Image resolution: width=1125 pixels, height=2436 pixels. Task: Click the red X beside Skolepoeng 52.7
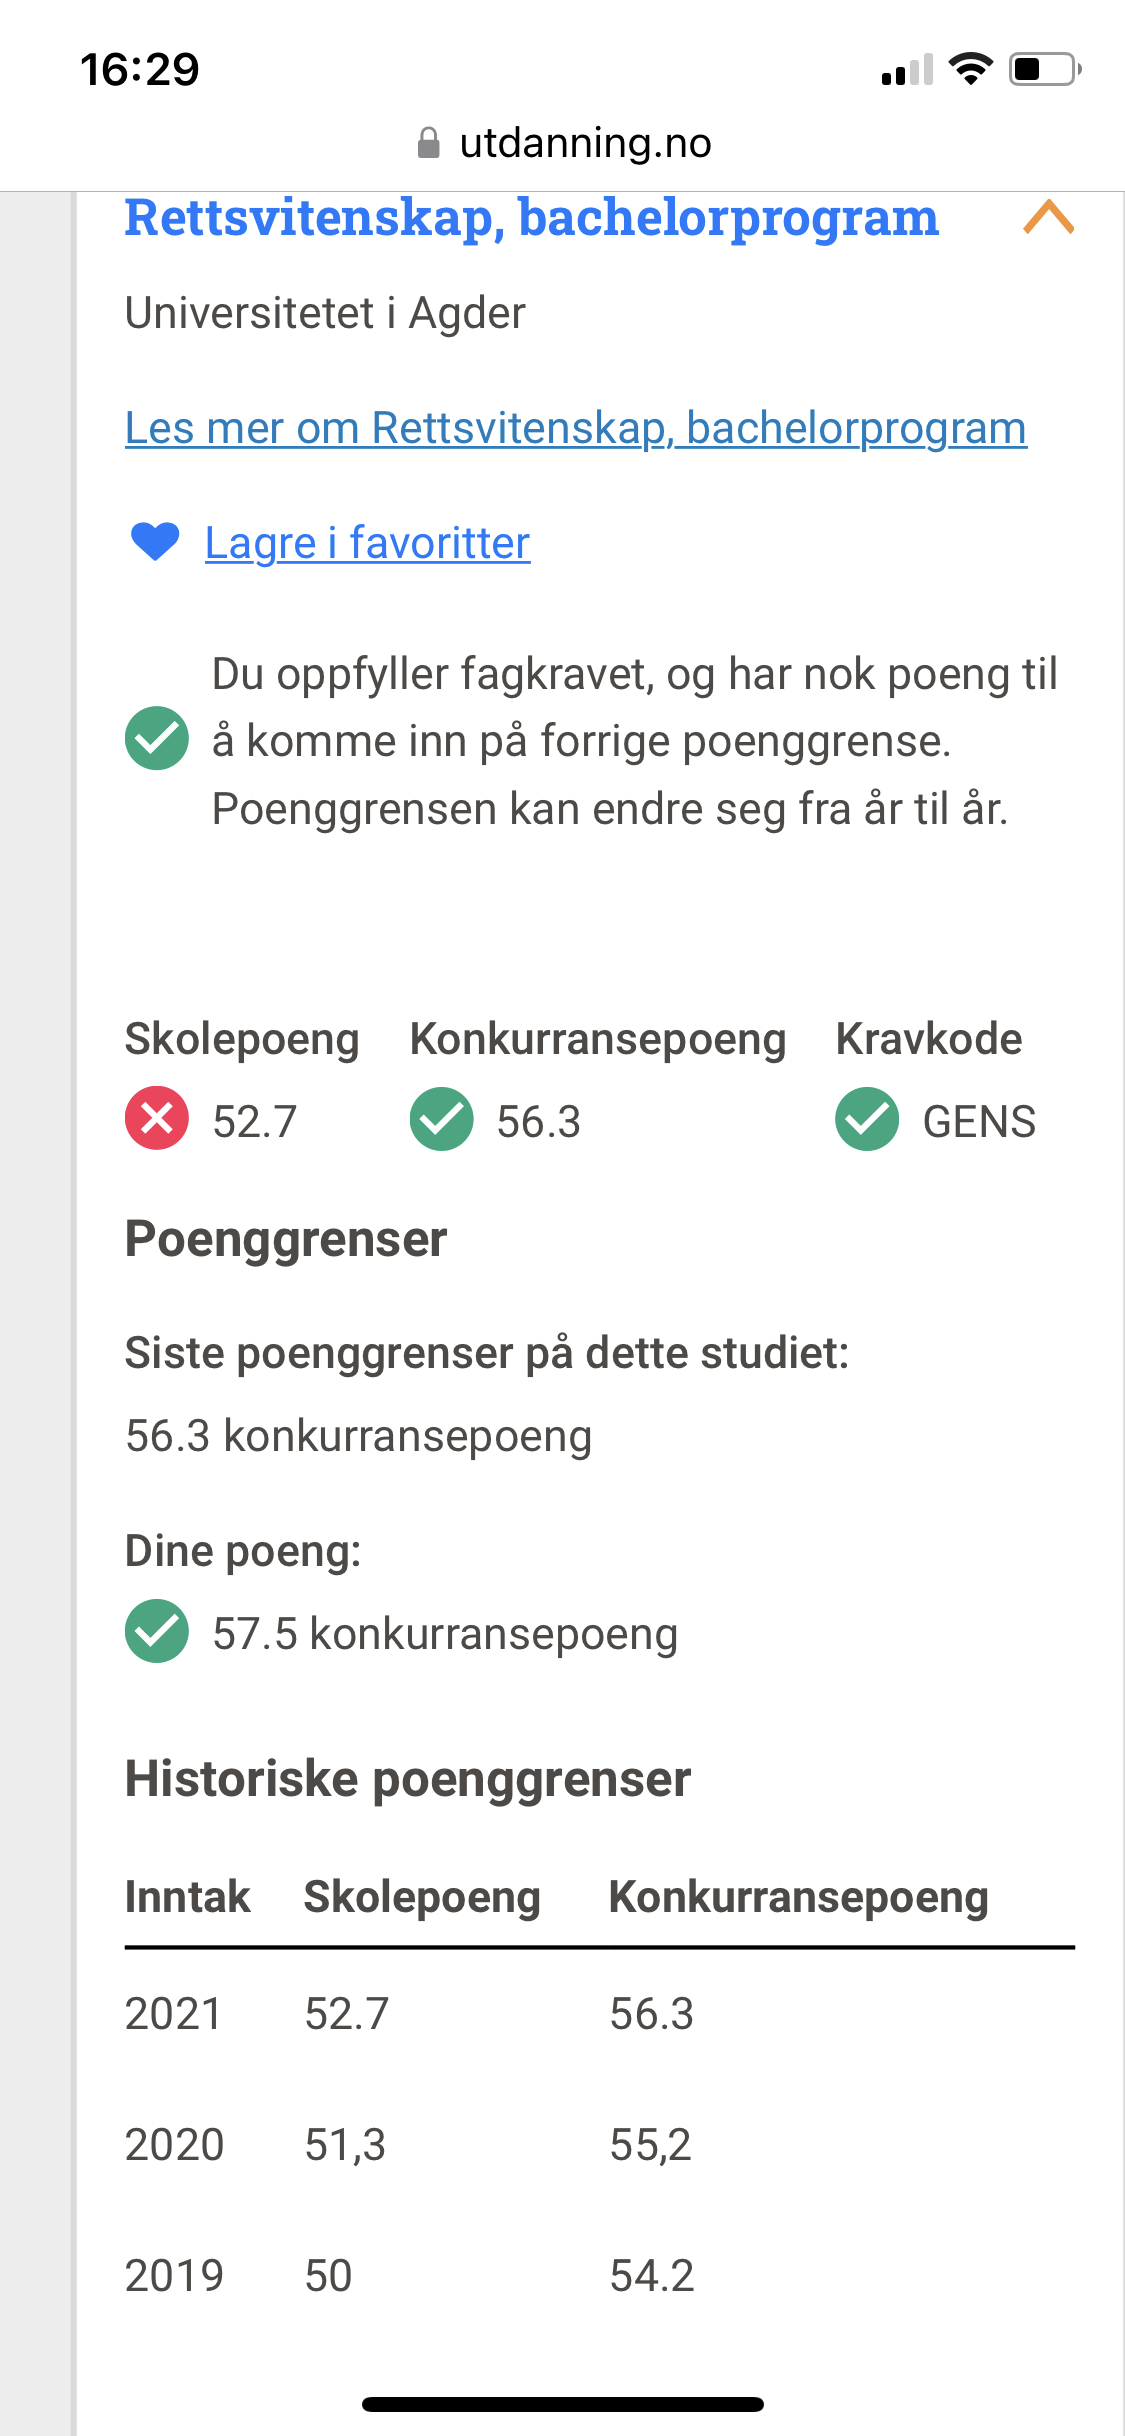[x=157, y=1118]
